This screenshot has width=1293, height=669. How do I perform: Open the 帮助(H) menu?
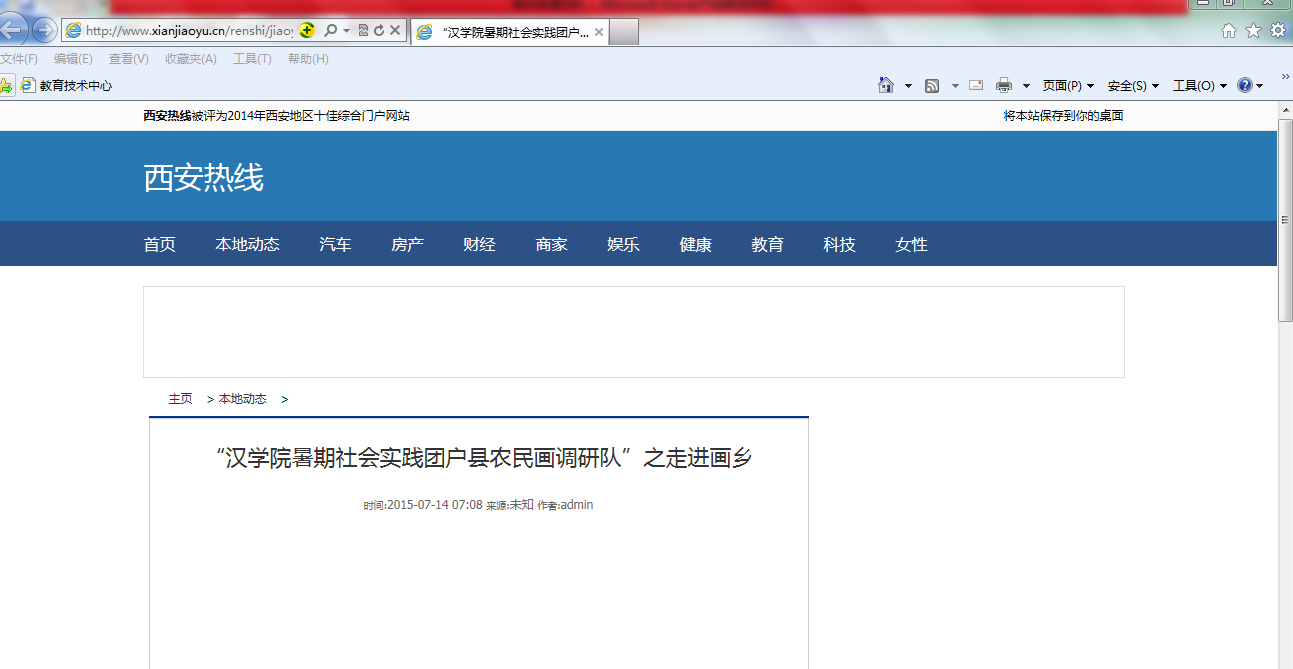pos(308,59)
